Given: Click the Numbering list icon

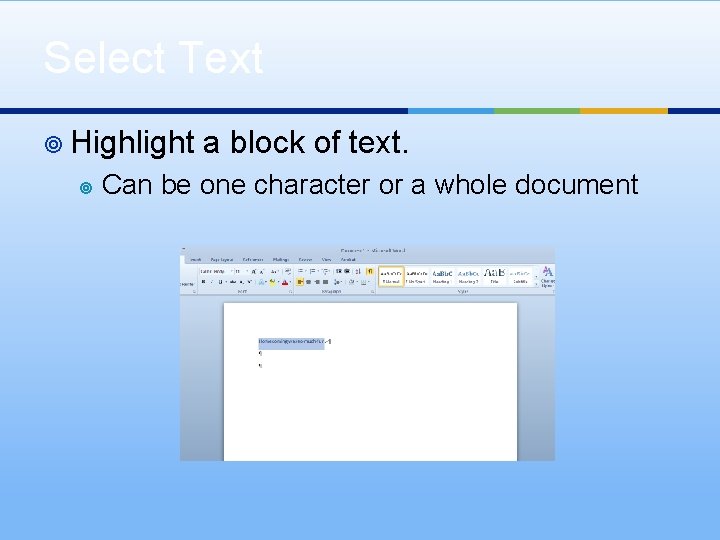Looking at the screenshot, I should [x=313, y=271].
